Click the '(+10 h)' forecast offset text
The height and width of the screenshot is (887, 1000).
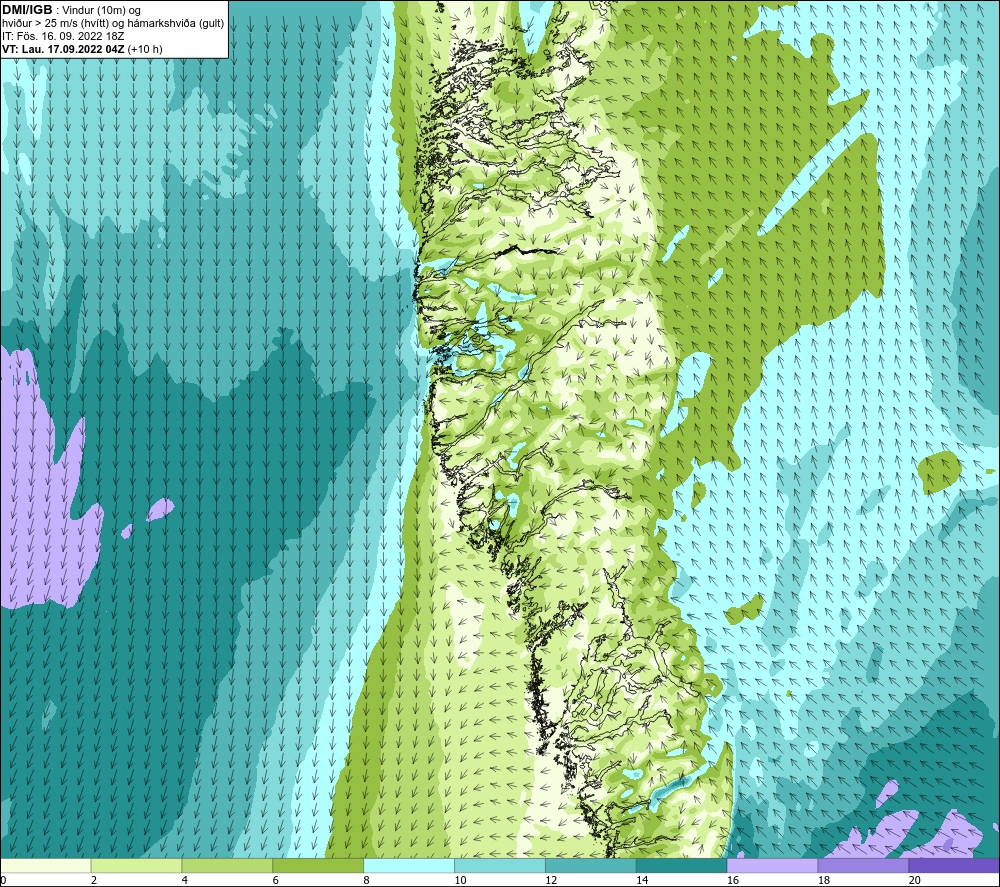tap(145, 49)
